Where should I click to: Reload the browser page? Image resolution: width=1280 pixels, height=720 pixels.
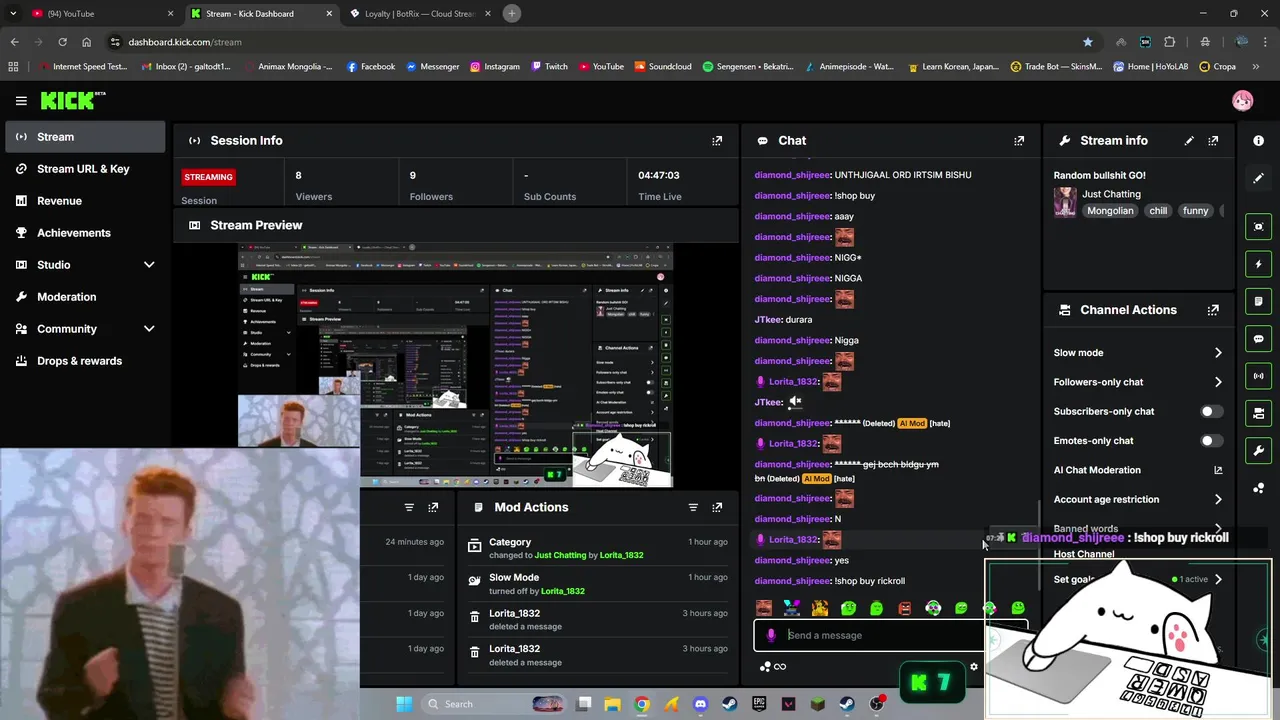point(62,42)
